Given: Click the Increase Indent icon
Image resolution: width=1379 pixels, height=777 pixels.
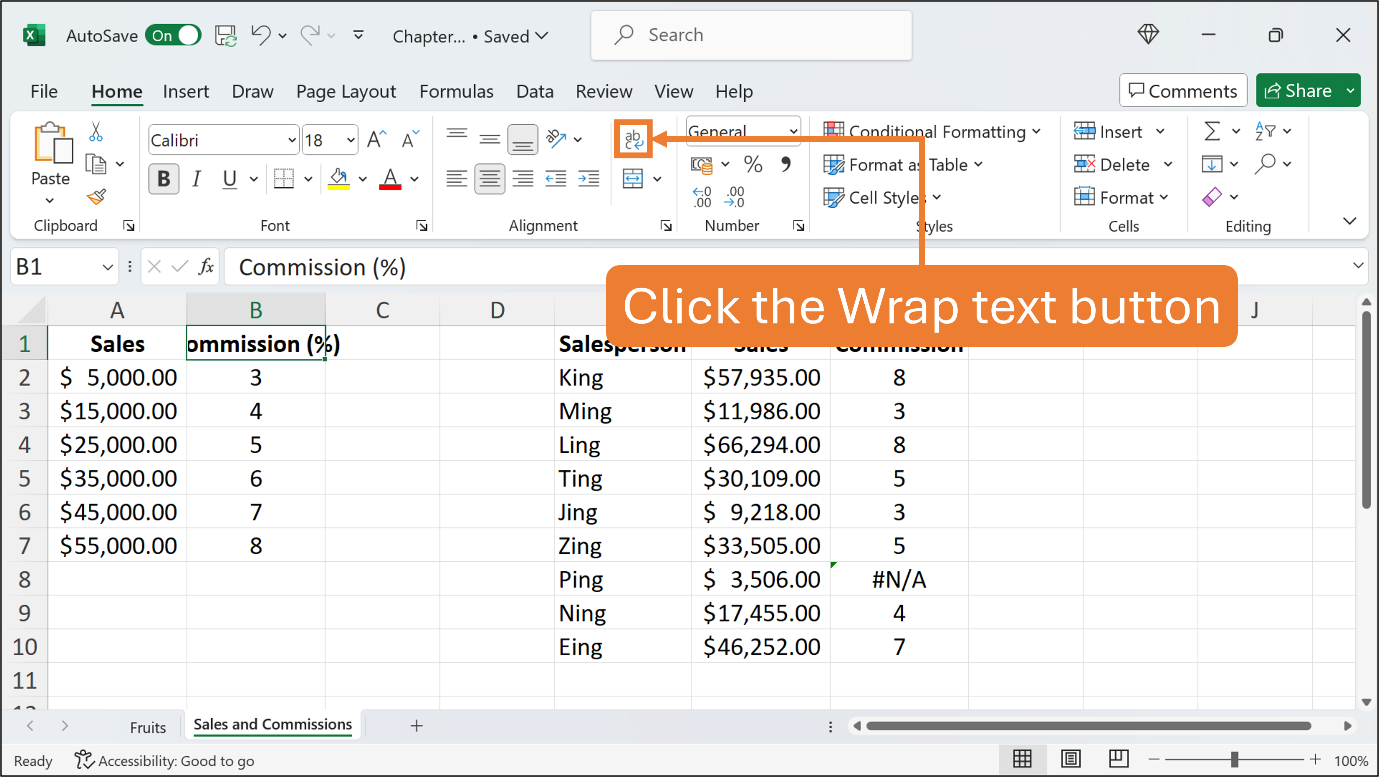Looking at the screenshot, I should tap(589, 179).
